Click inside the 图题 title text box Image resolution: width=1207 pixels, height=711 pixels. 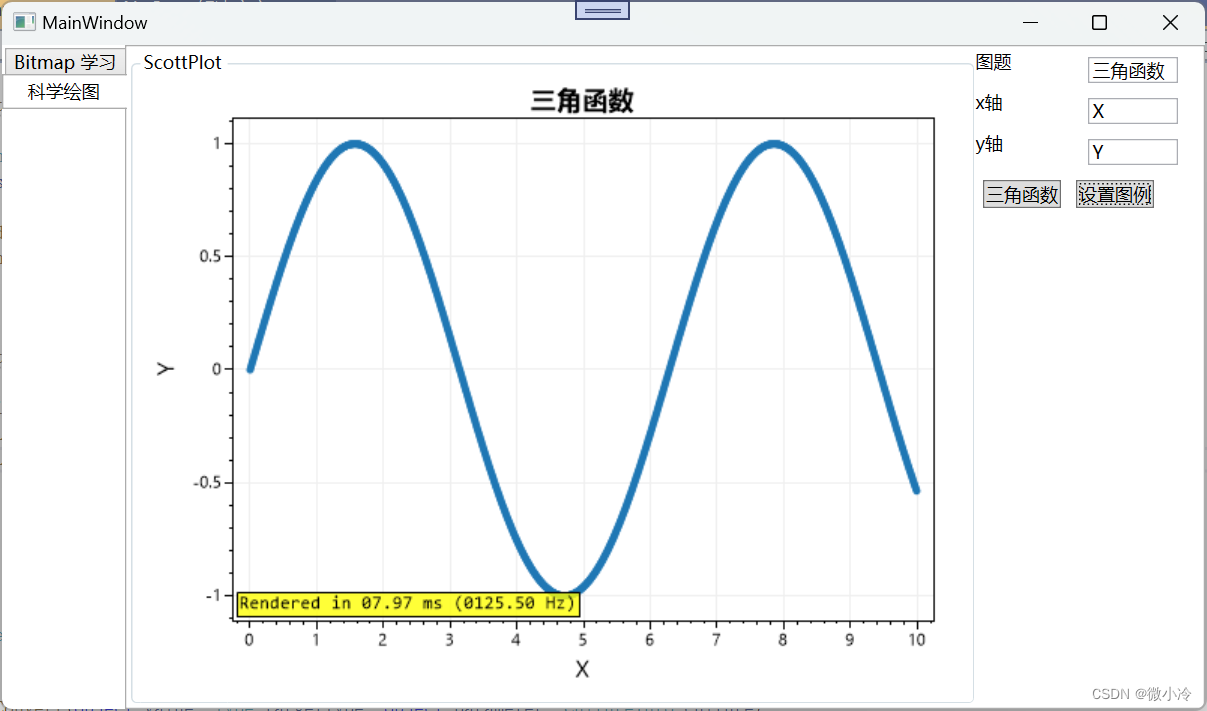click(1132, 70)
